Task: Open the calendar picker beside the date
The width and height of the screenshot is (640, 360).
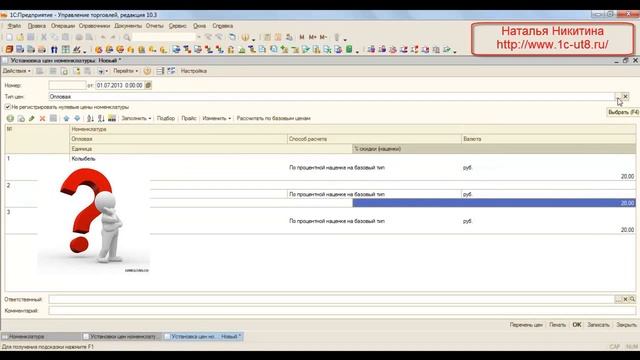Action: tap(148, 85)
